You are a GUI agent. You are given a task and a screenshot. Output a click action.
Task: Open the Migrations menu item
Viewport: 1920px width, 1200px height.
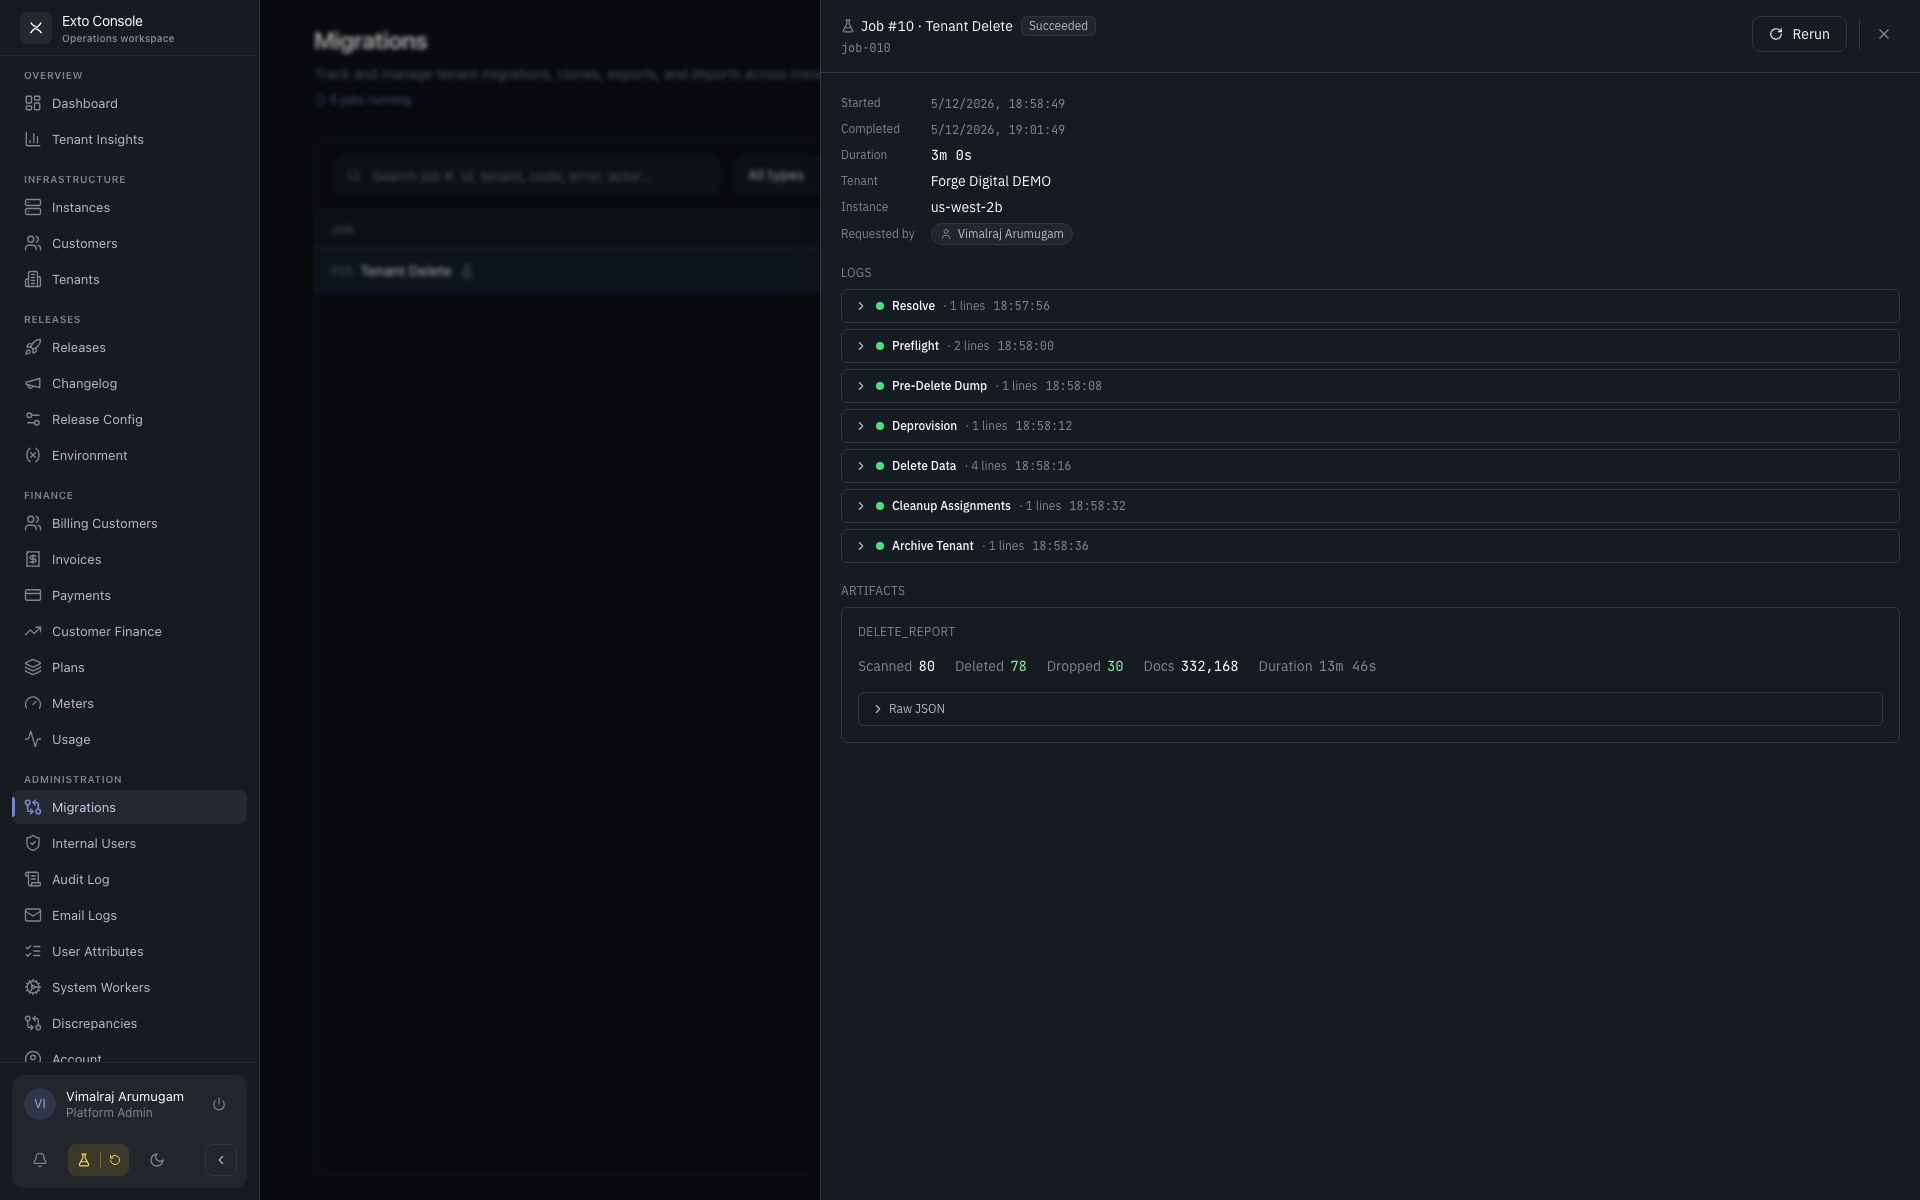click(x=130, y=807)
